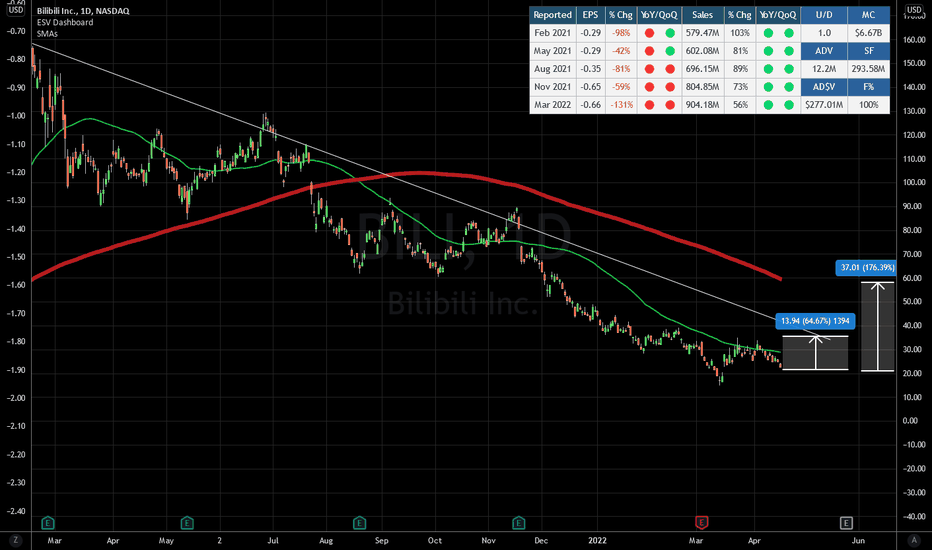
Task: Click the grey upcoming earnings marker
Action: click(846, 523)
